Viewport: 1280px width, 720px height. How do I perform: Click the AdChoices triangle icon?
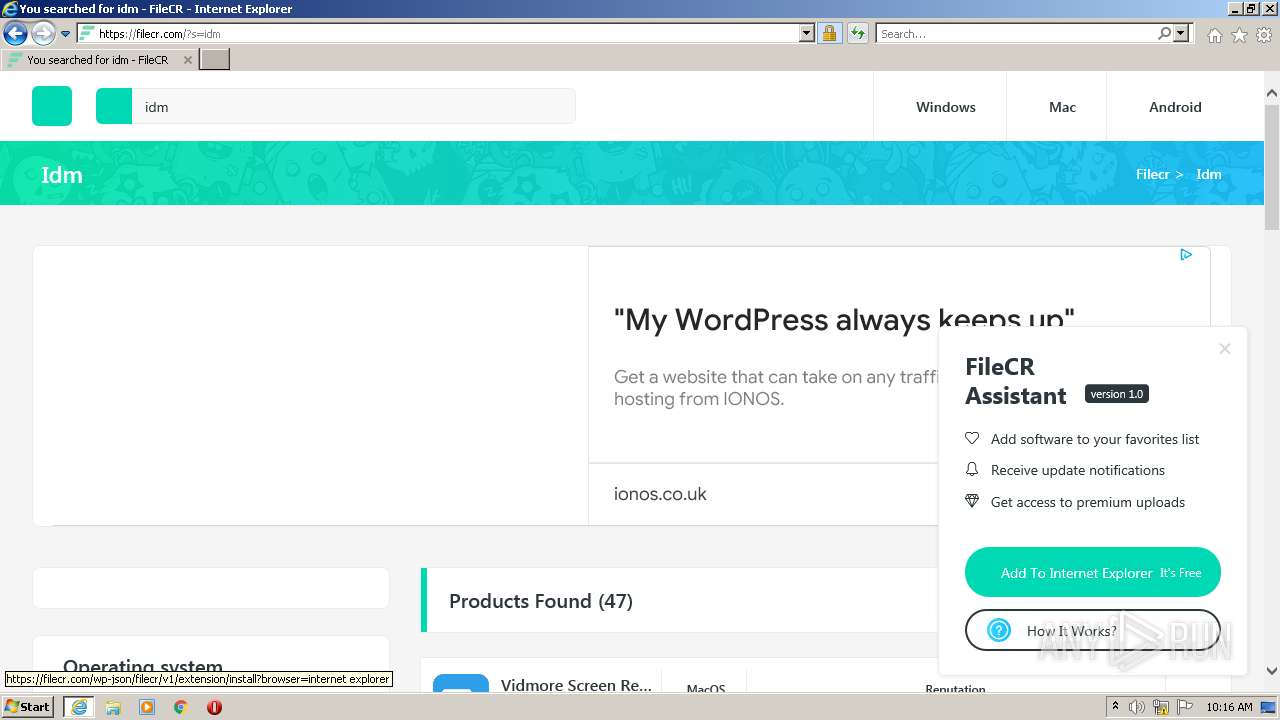point(1186,255)
